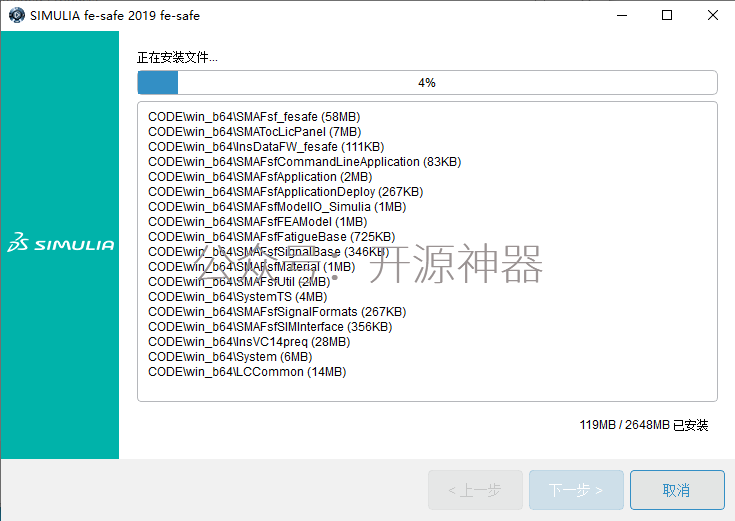
Task: Minimize the installer window
Action: click(622, 15)
